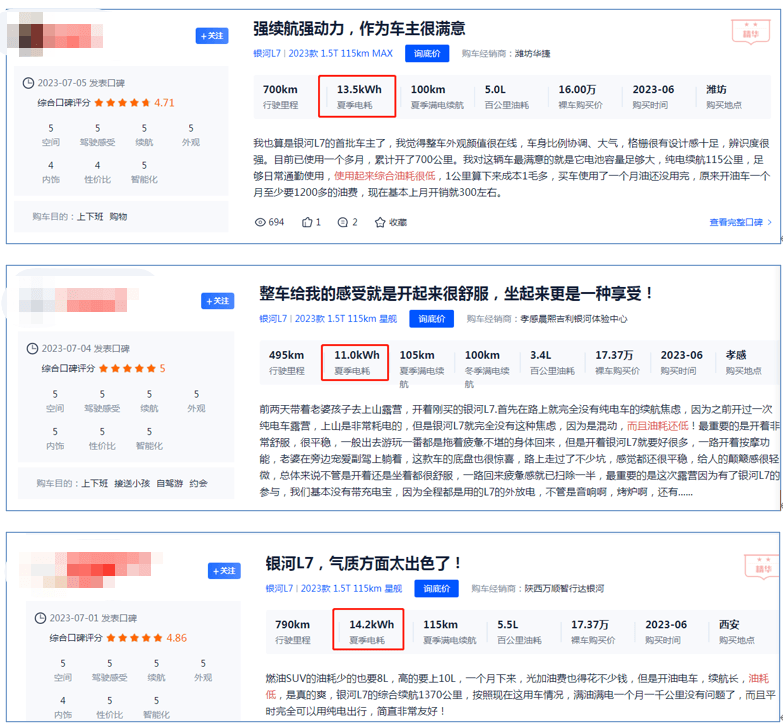
Task: Click the 精华 badge on third review
Action: coord(763,566)
